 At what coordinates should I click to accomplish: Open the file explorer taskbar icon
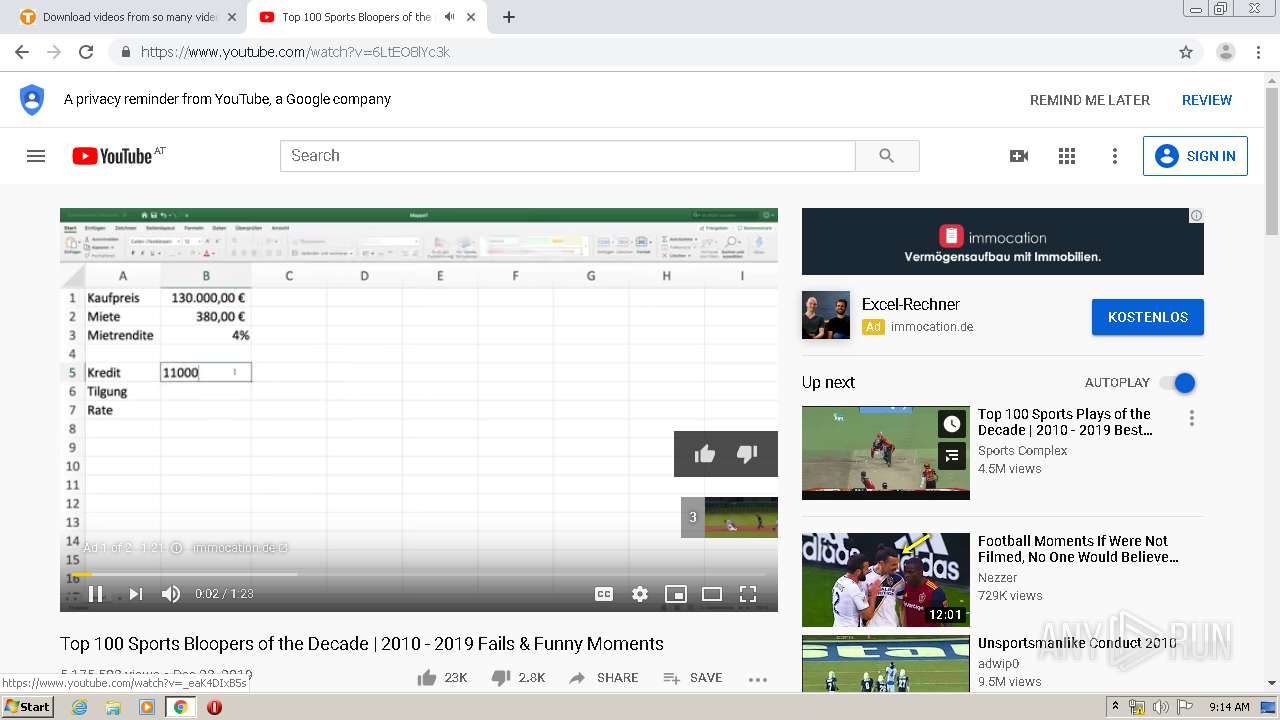(113, 707)
